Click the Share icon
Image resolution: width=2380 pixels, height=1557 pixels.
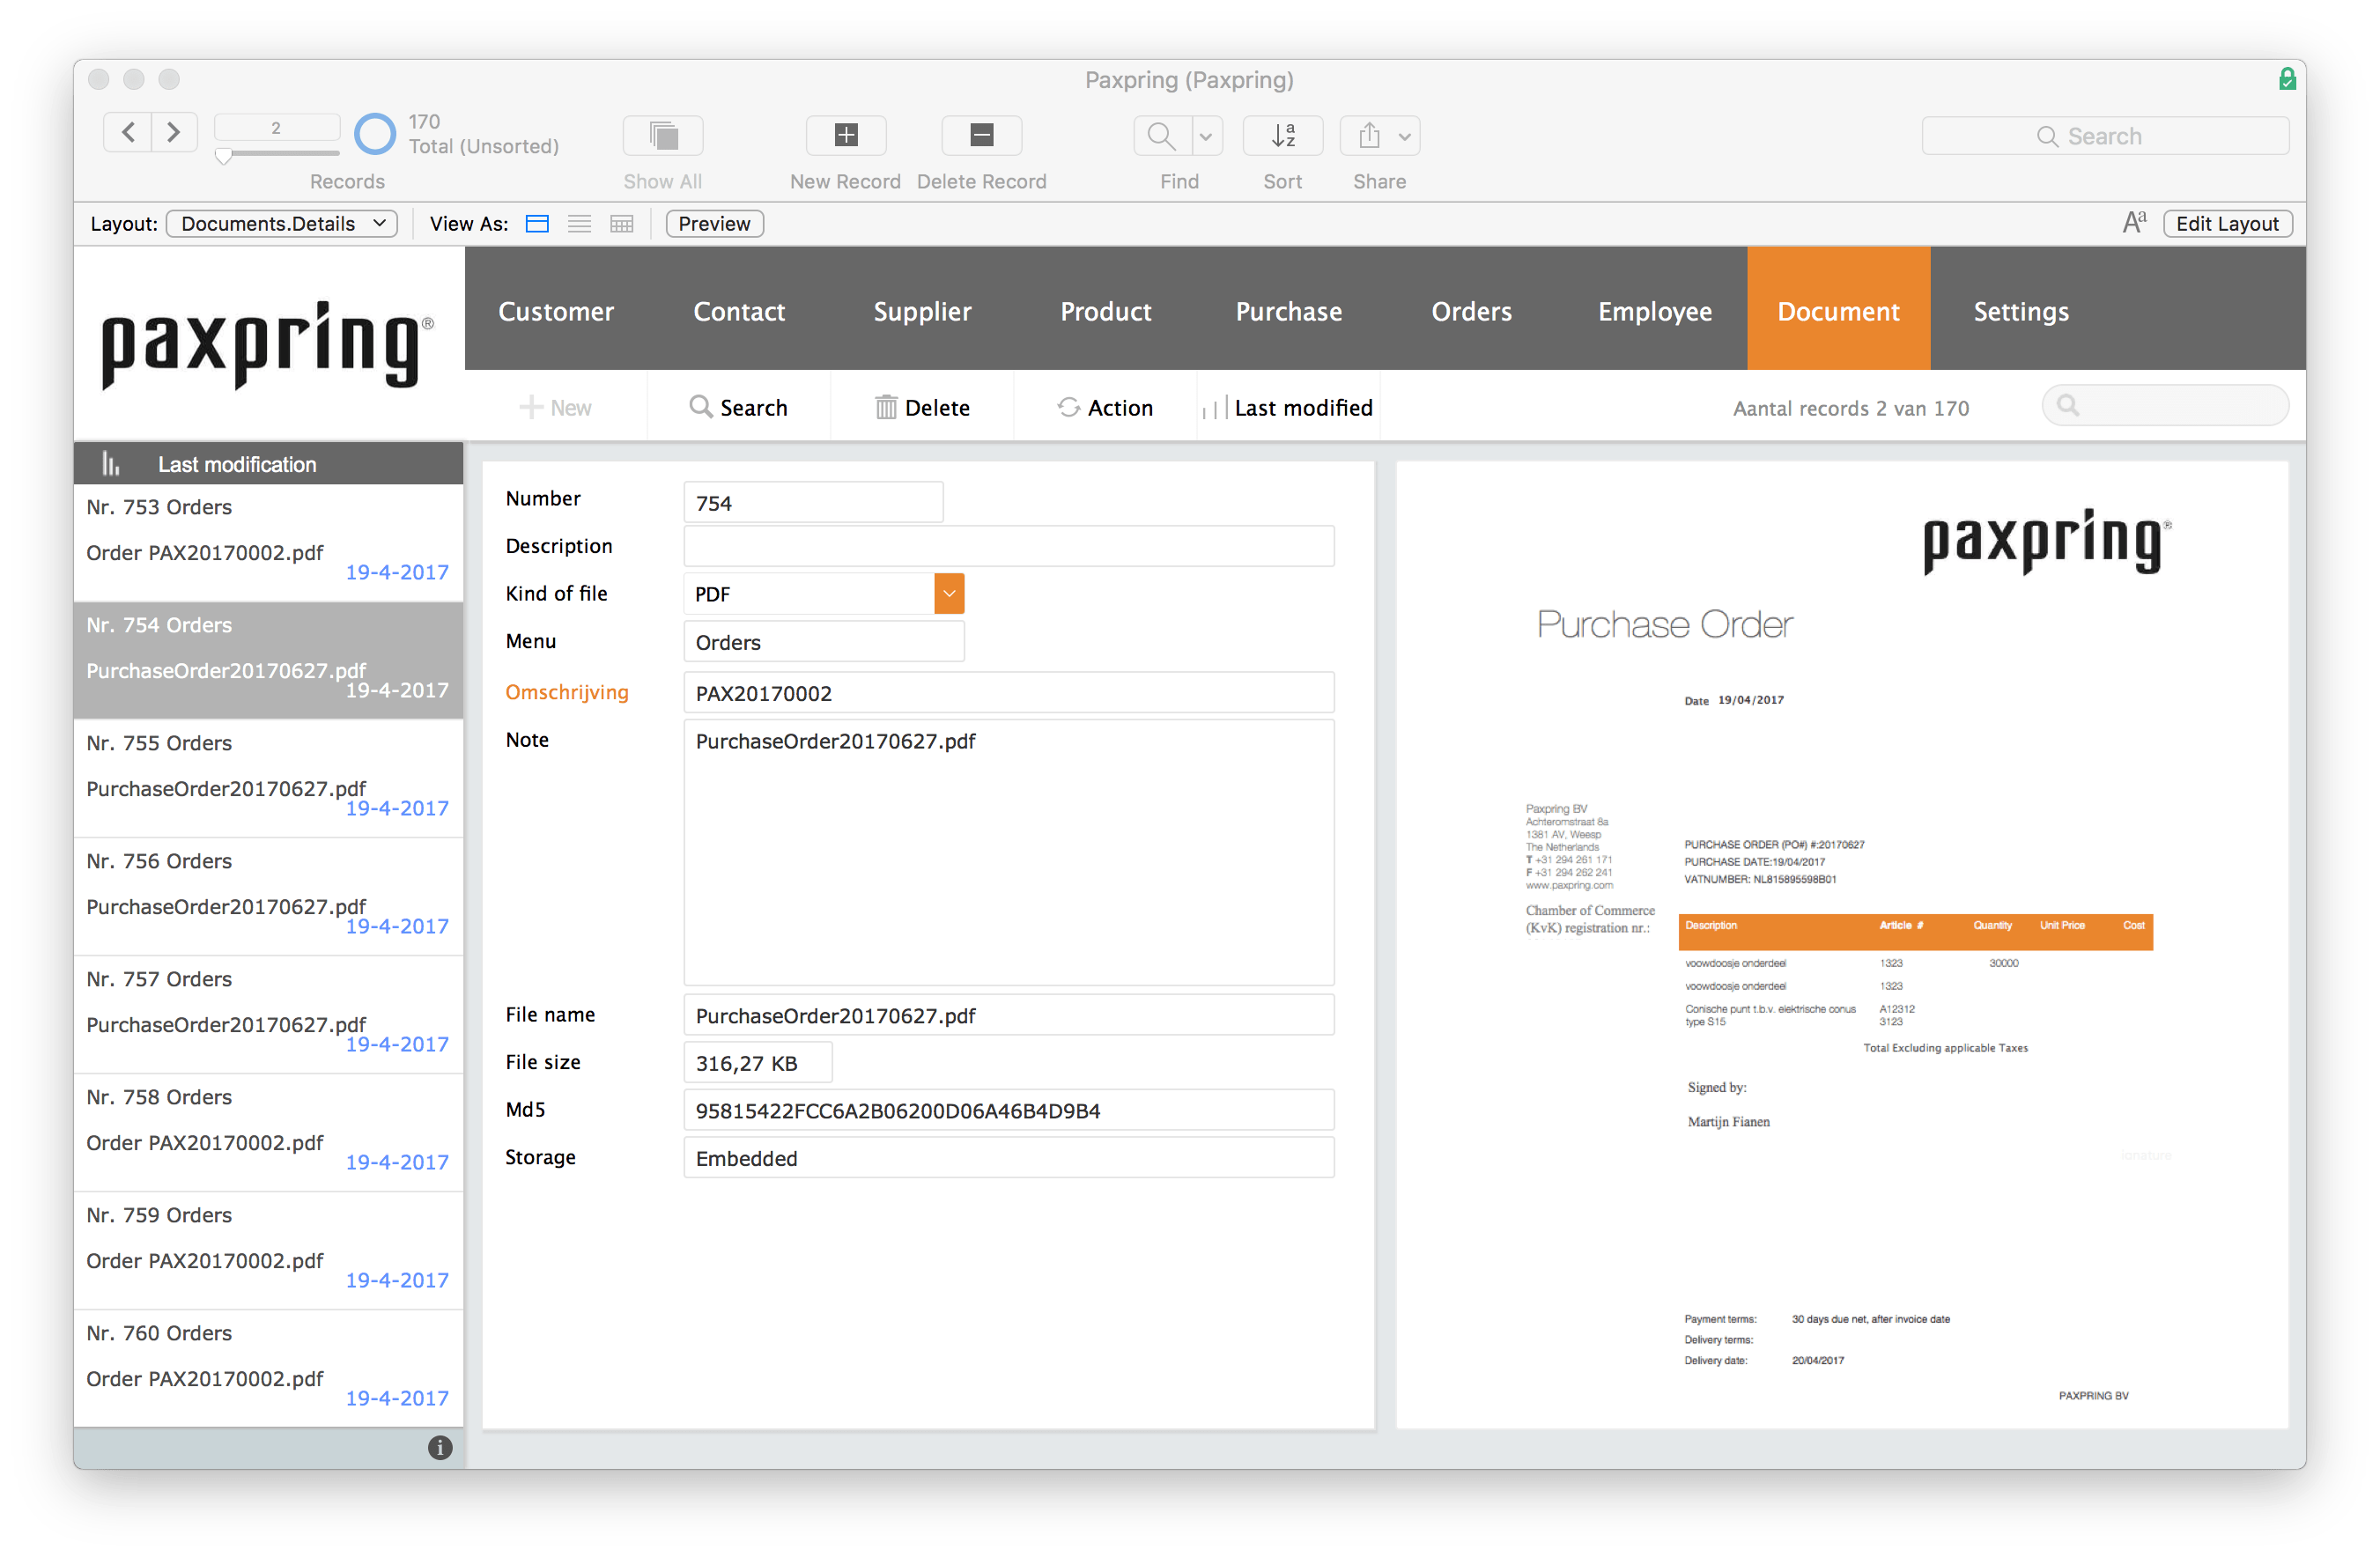point(1368,135)
